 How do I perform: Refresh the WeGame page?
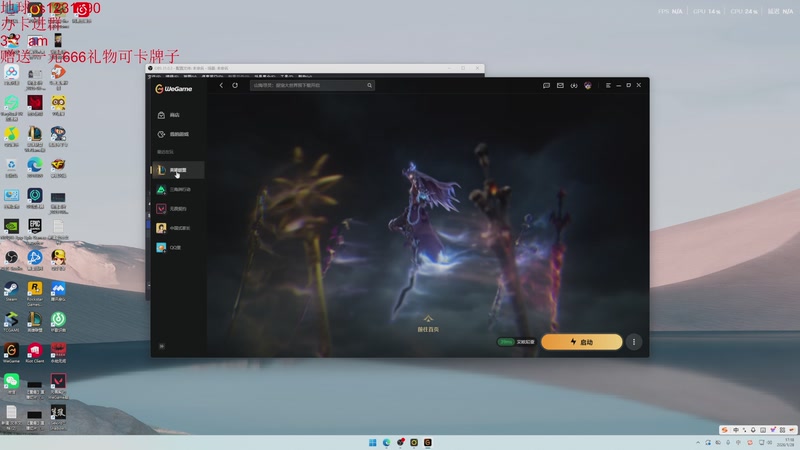[235, 85]
